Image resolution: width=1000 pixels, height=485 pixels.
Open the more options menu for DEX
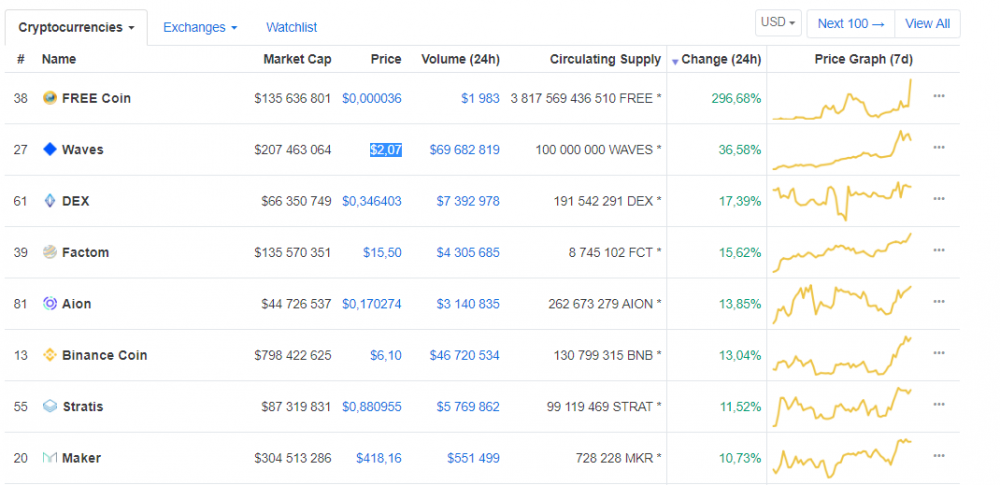(x=939, y=198)
